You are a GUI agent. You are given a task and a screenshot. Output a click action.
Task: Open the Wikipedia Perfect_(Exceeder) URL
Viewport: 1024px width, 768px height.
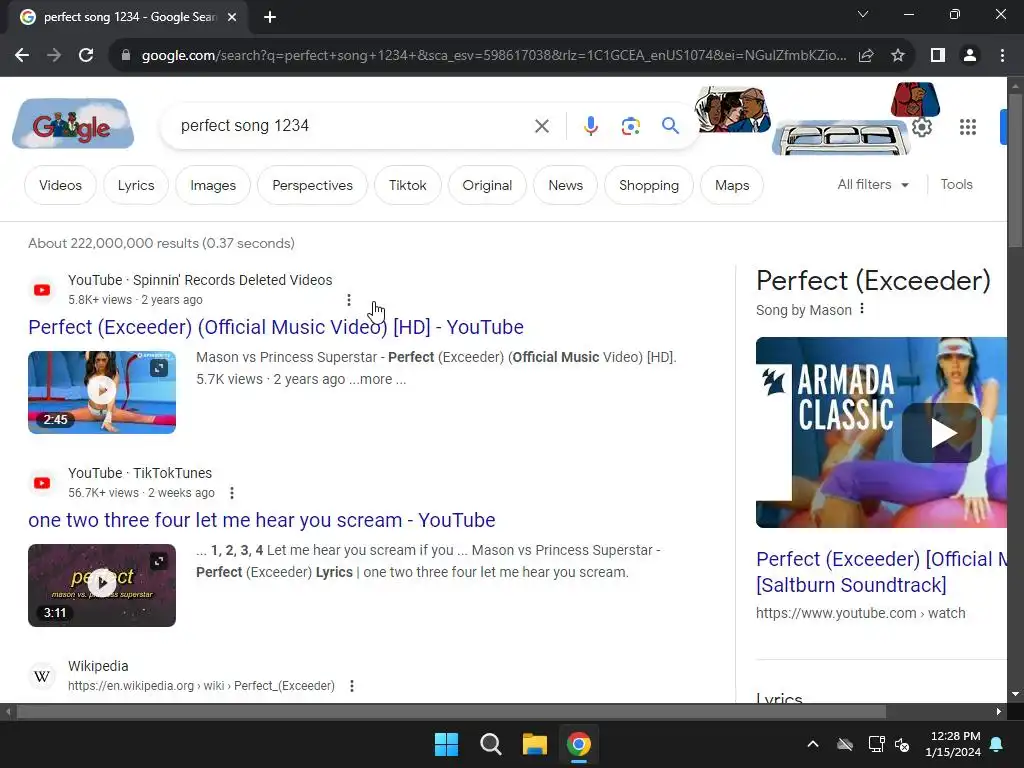point(201,686)
